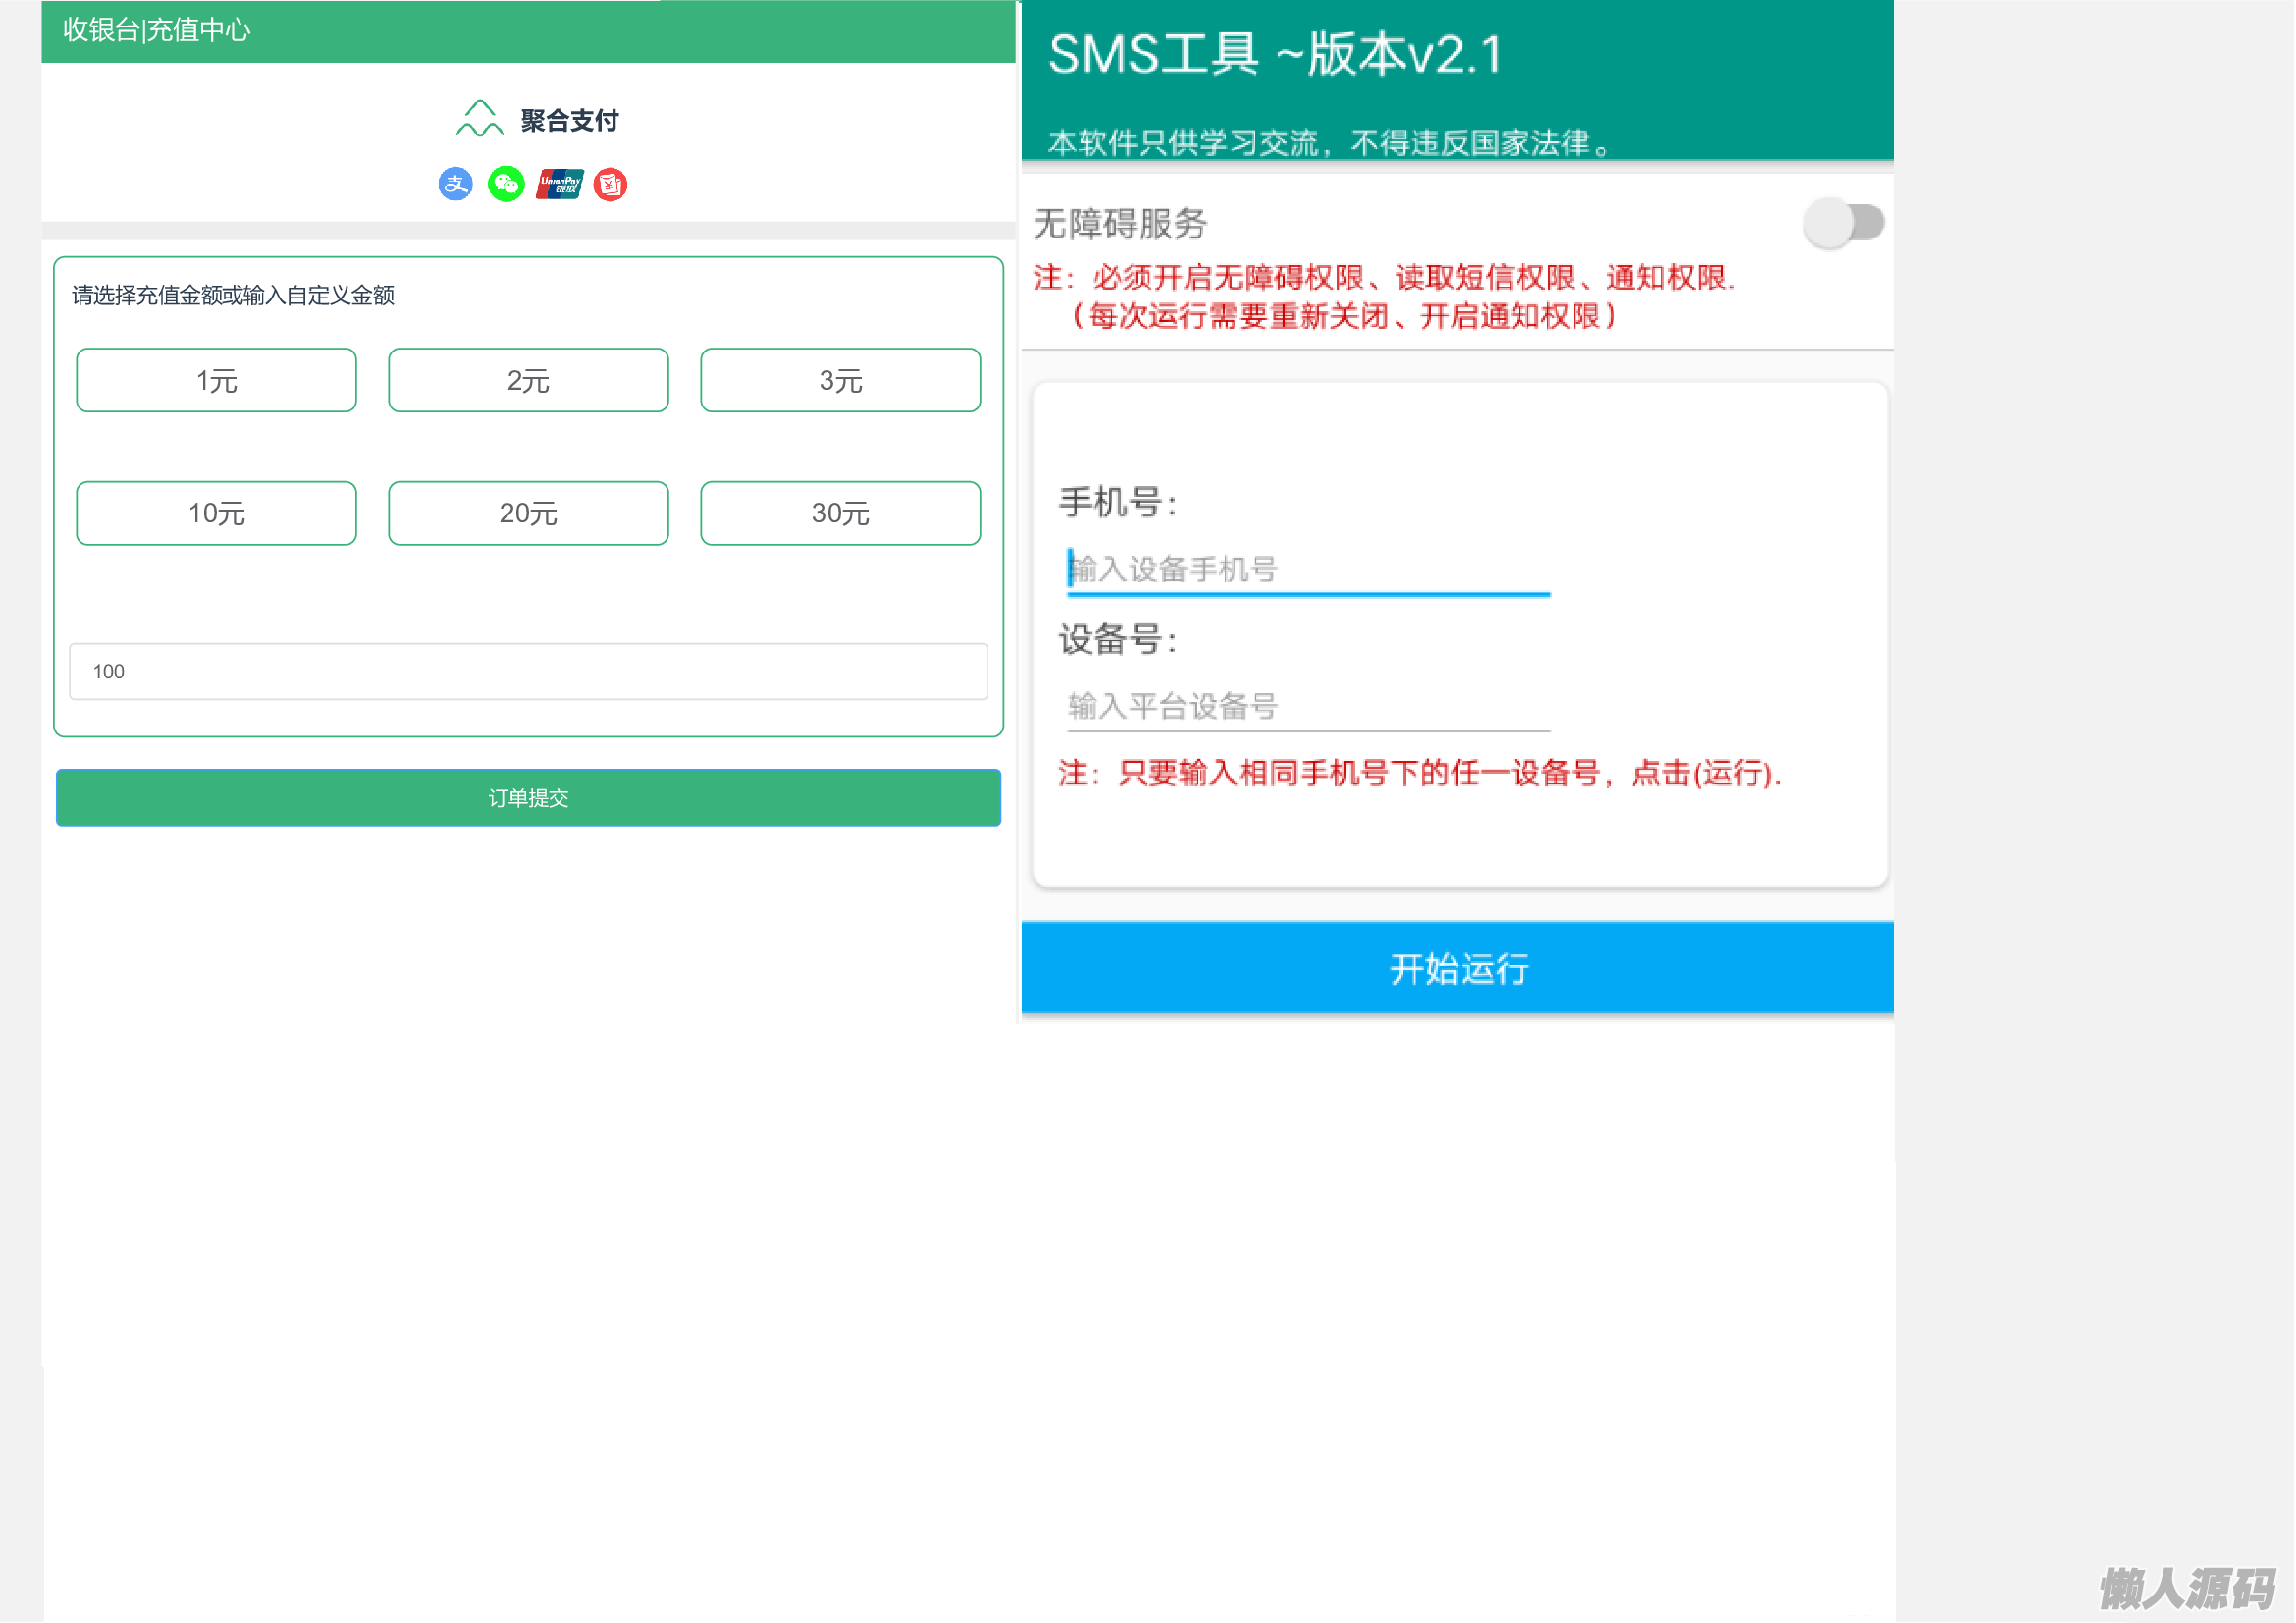Select the 2元 recharge amount
The width and height of the screenshot is (2296, 1623).
click(x=528, y=380)
